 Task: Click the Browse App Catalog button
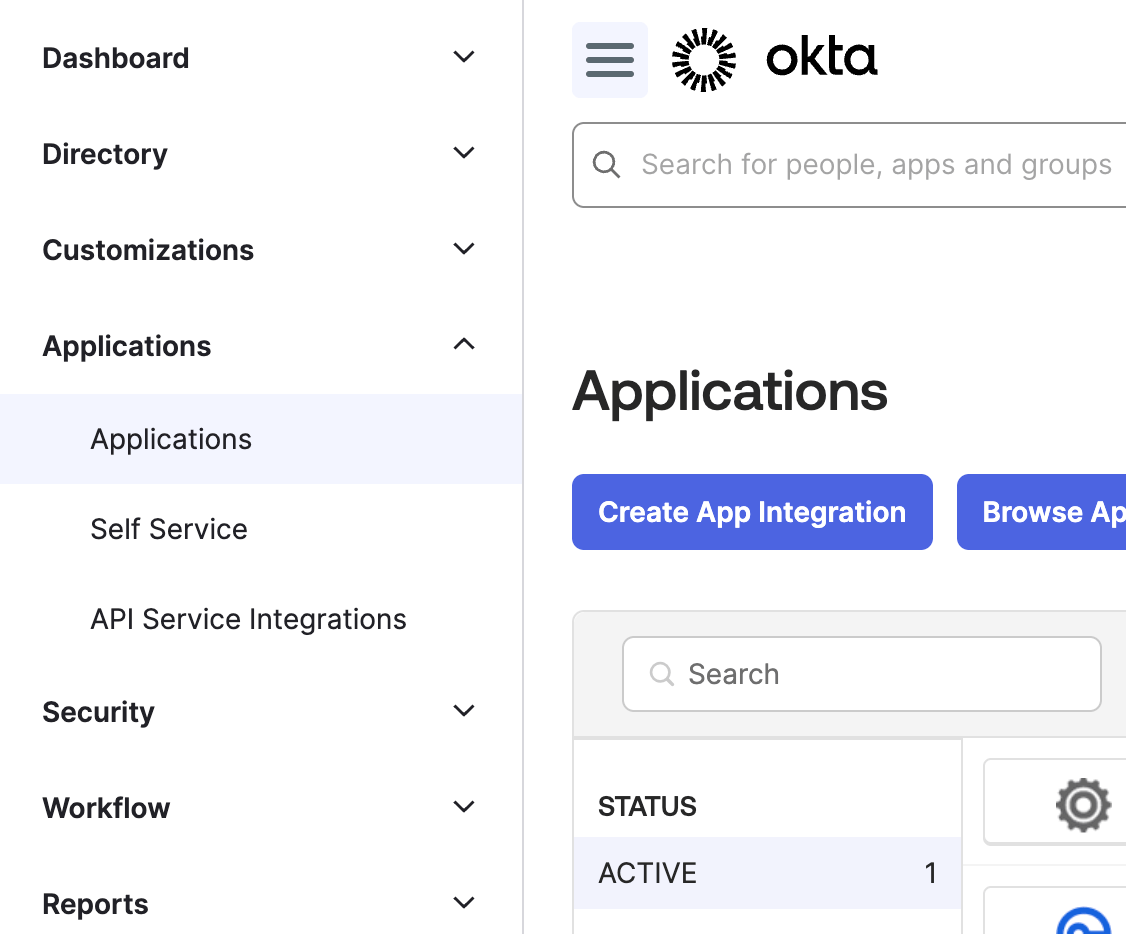1041,512
